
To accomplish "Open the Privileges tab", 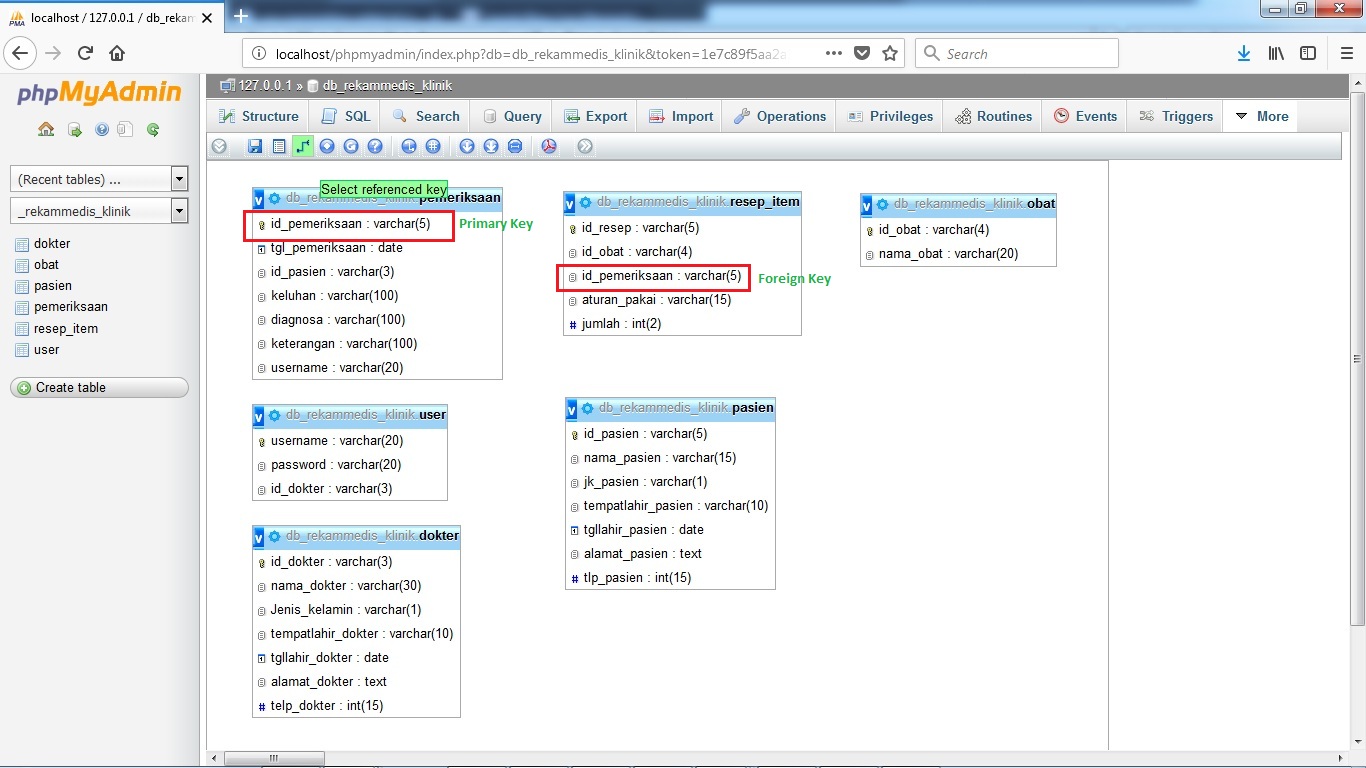I will (x=888, y=115).
